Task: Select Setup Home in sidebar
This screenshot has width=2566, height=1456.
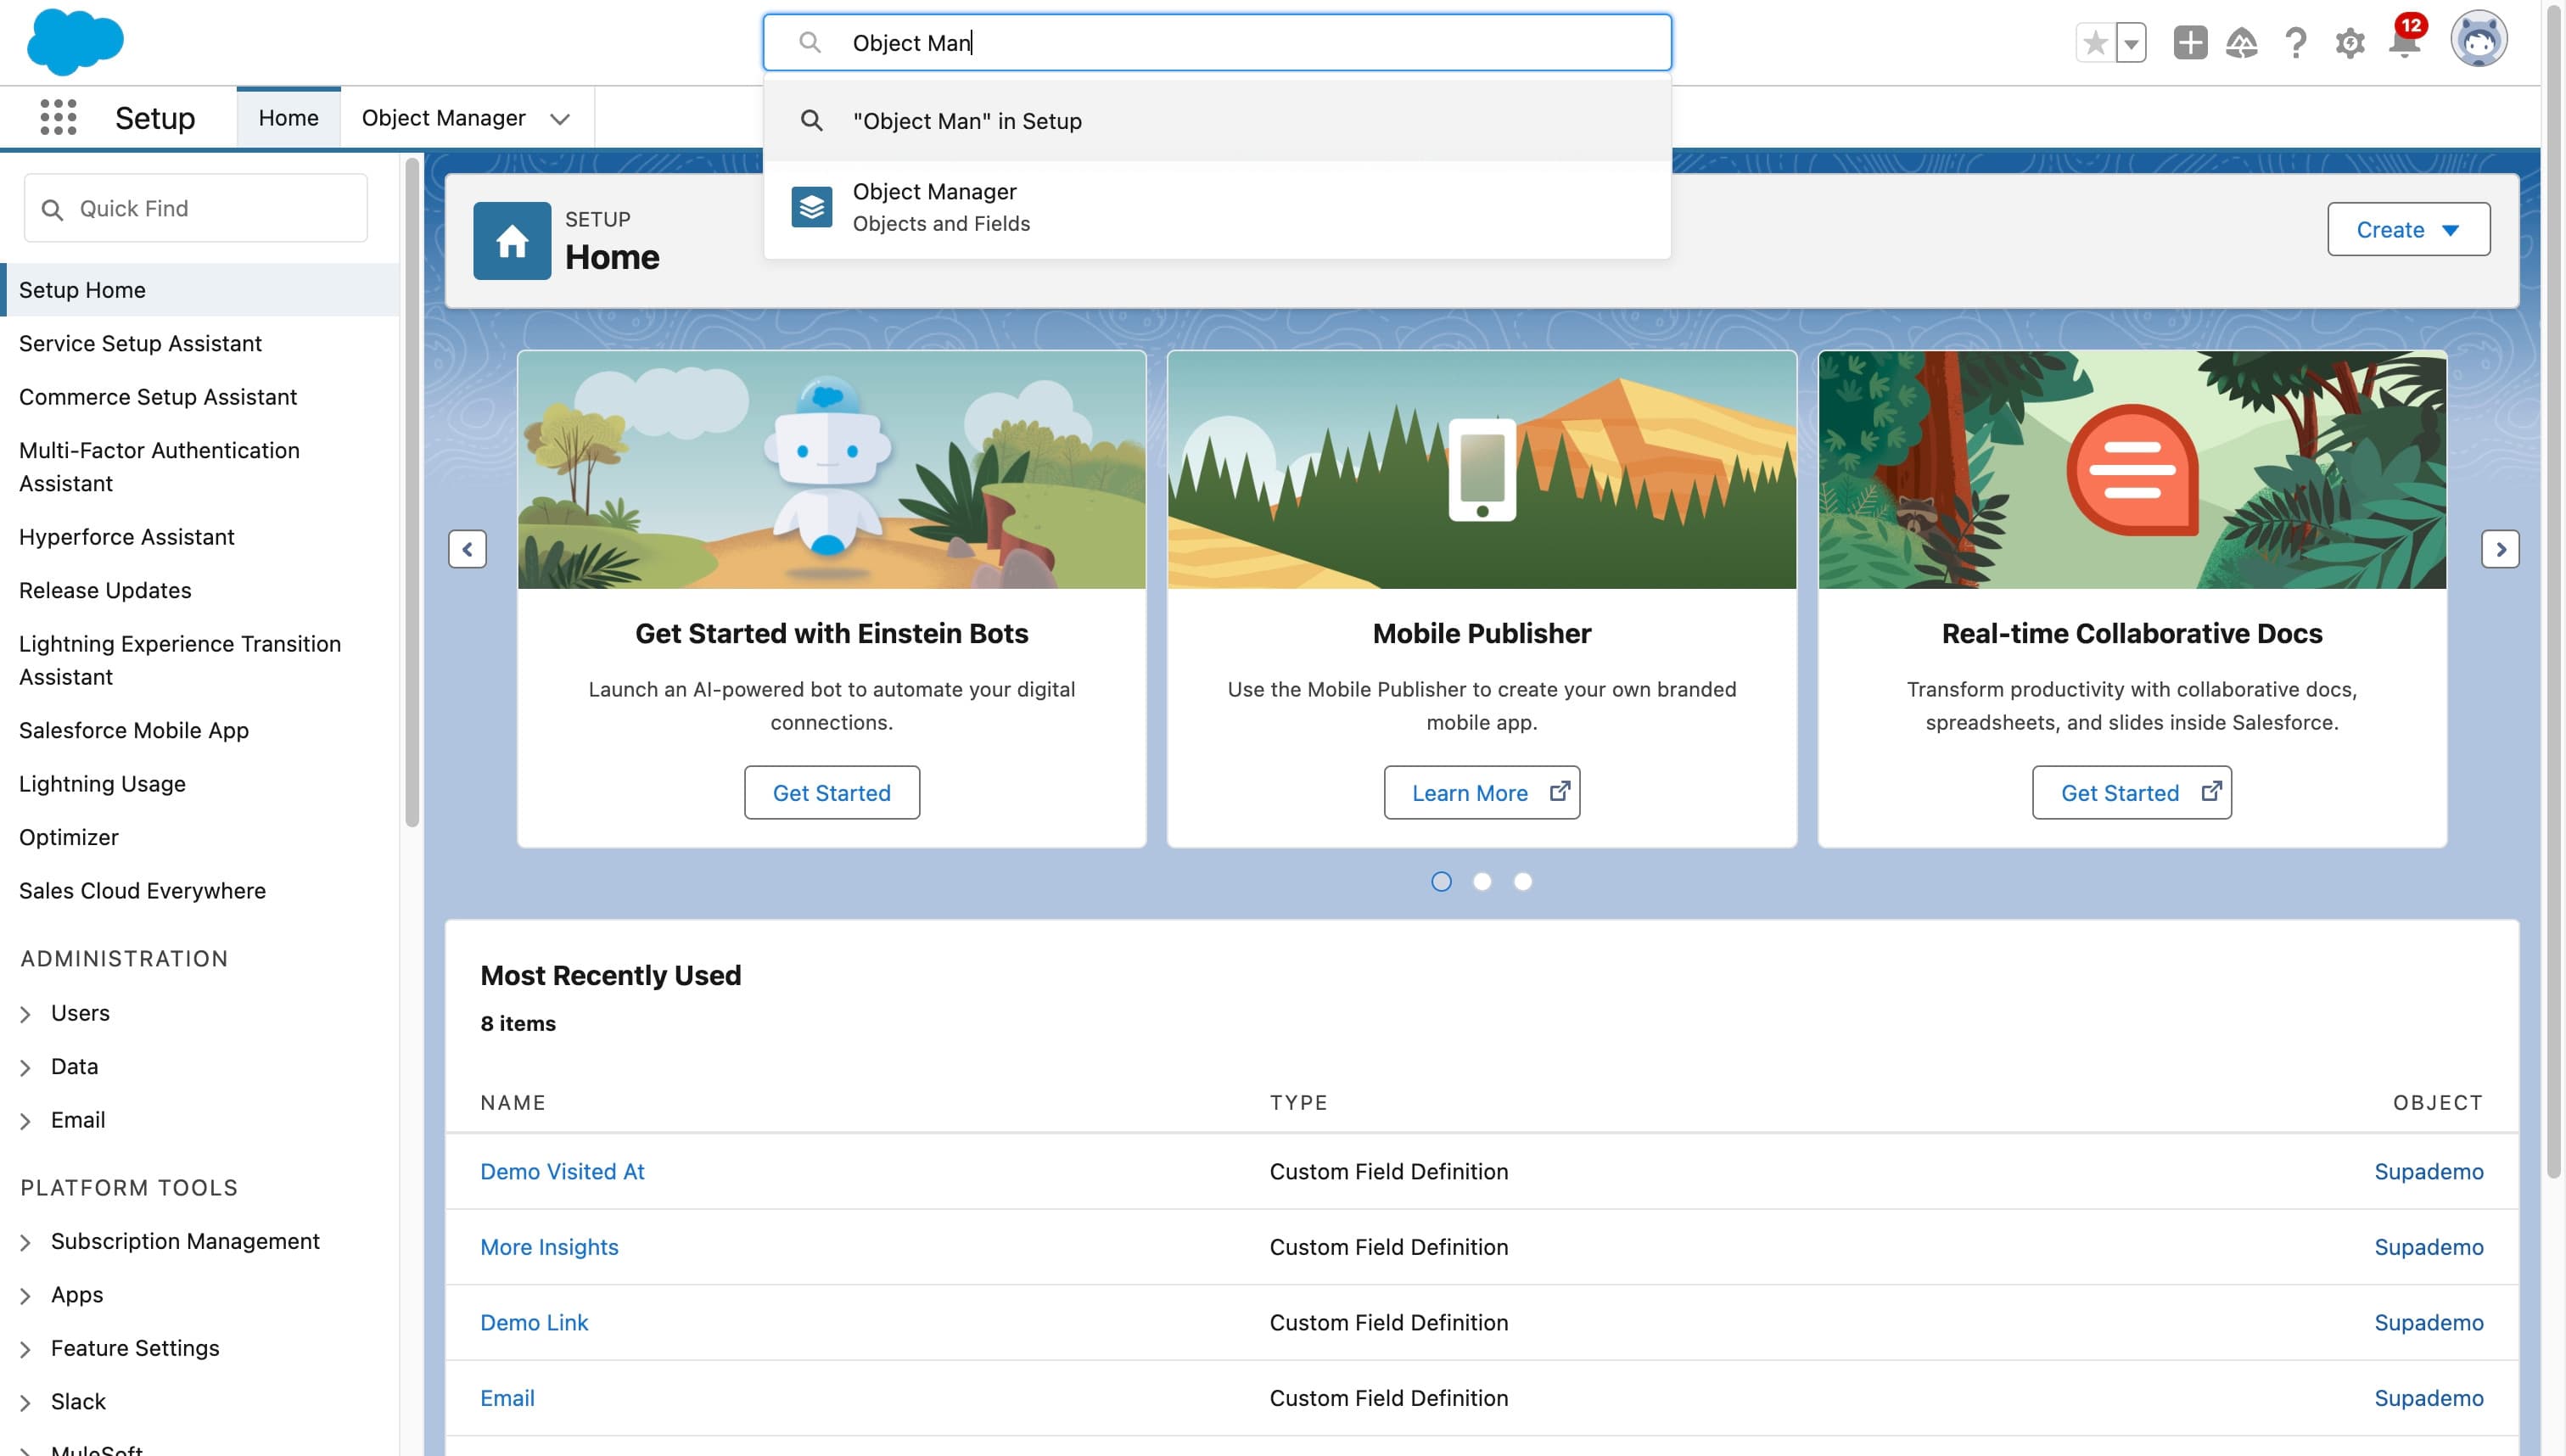Action: [x=200, y=290]
